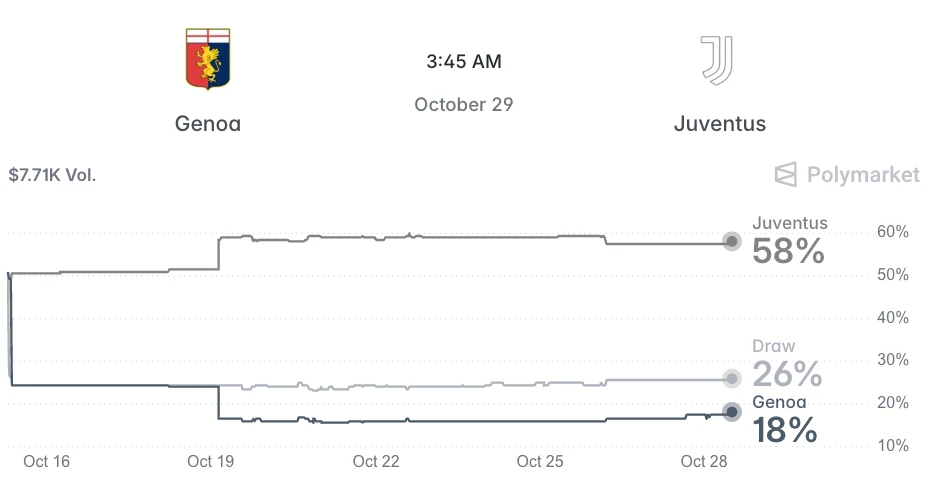932x498 pixels.
Task: Click the Genoa club crest
Action: (207, 59)
